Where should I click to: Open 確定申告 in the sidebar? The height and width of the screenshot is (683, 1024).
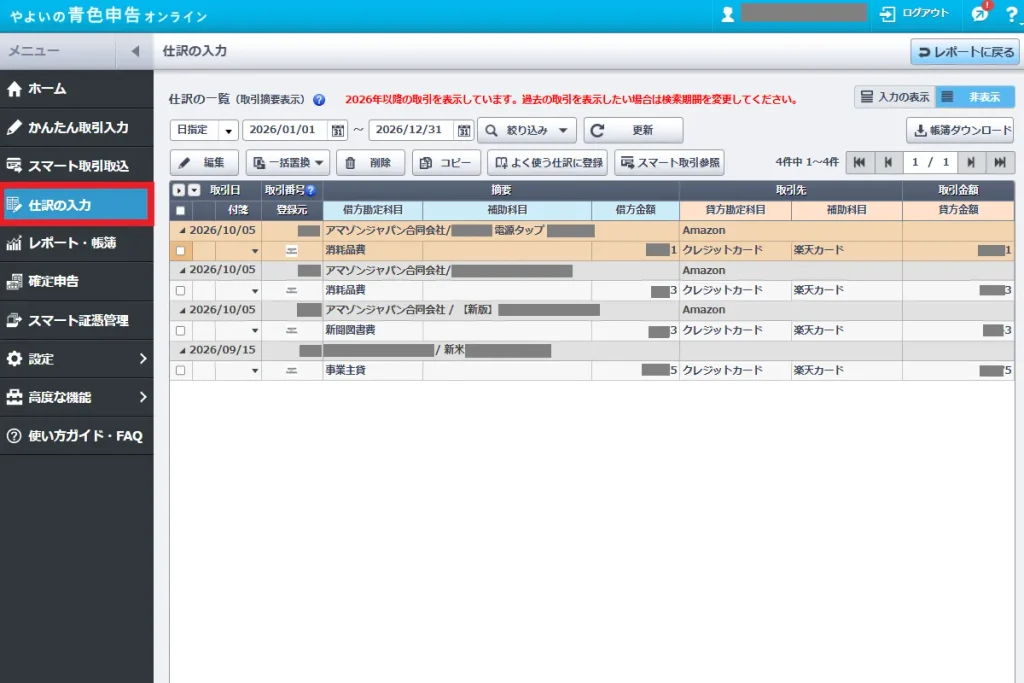[76, 281]
